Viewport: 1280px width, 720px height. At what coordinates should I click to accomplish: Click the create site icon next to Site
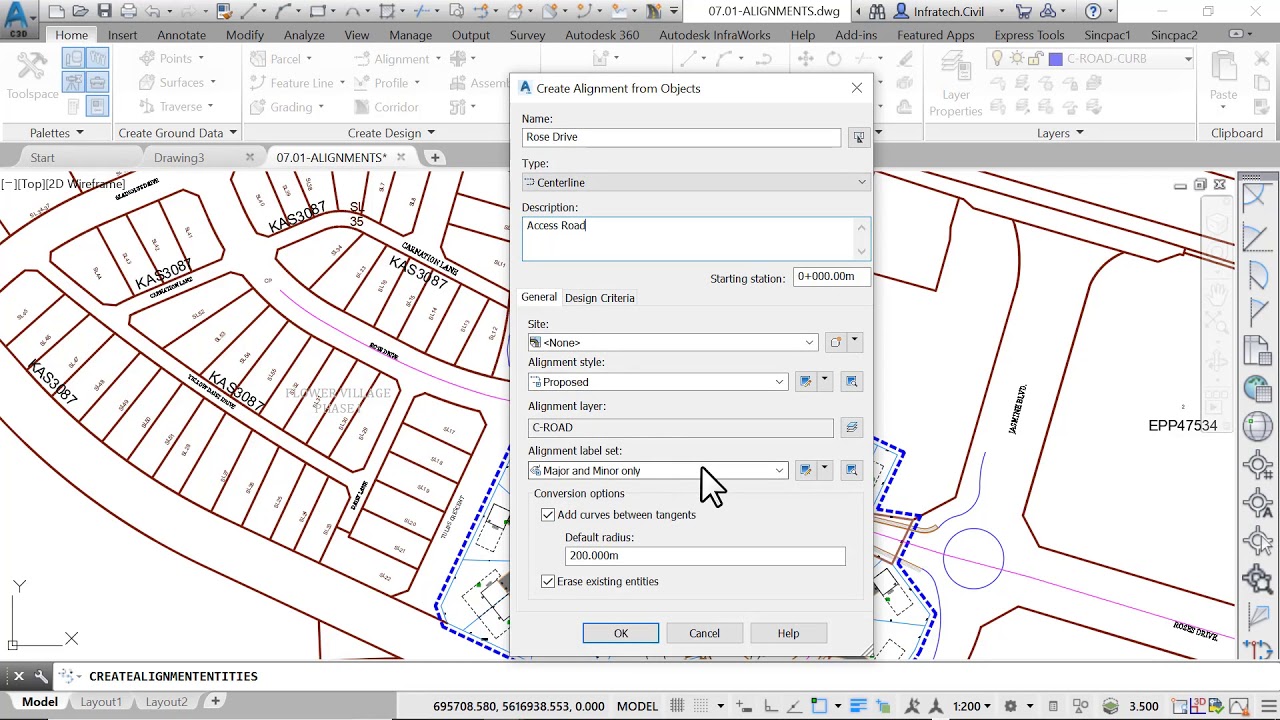836,342
